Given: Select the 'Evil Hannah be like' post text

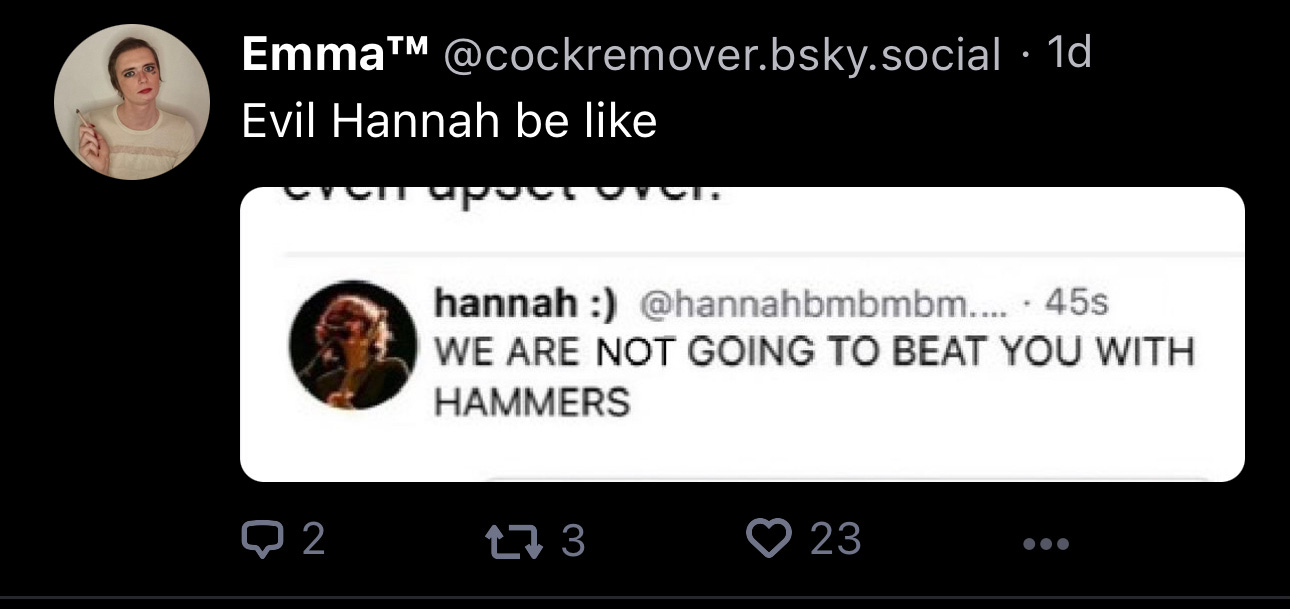Looking at the screenshot, I should 449,122.
